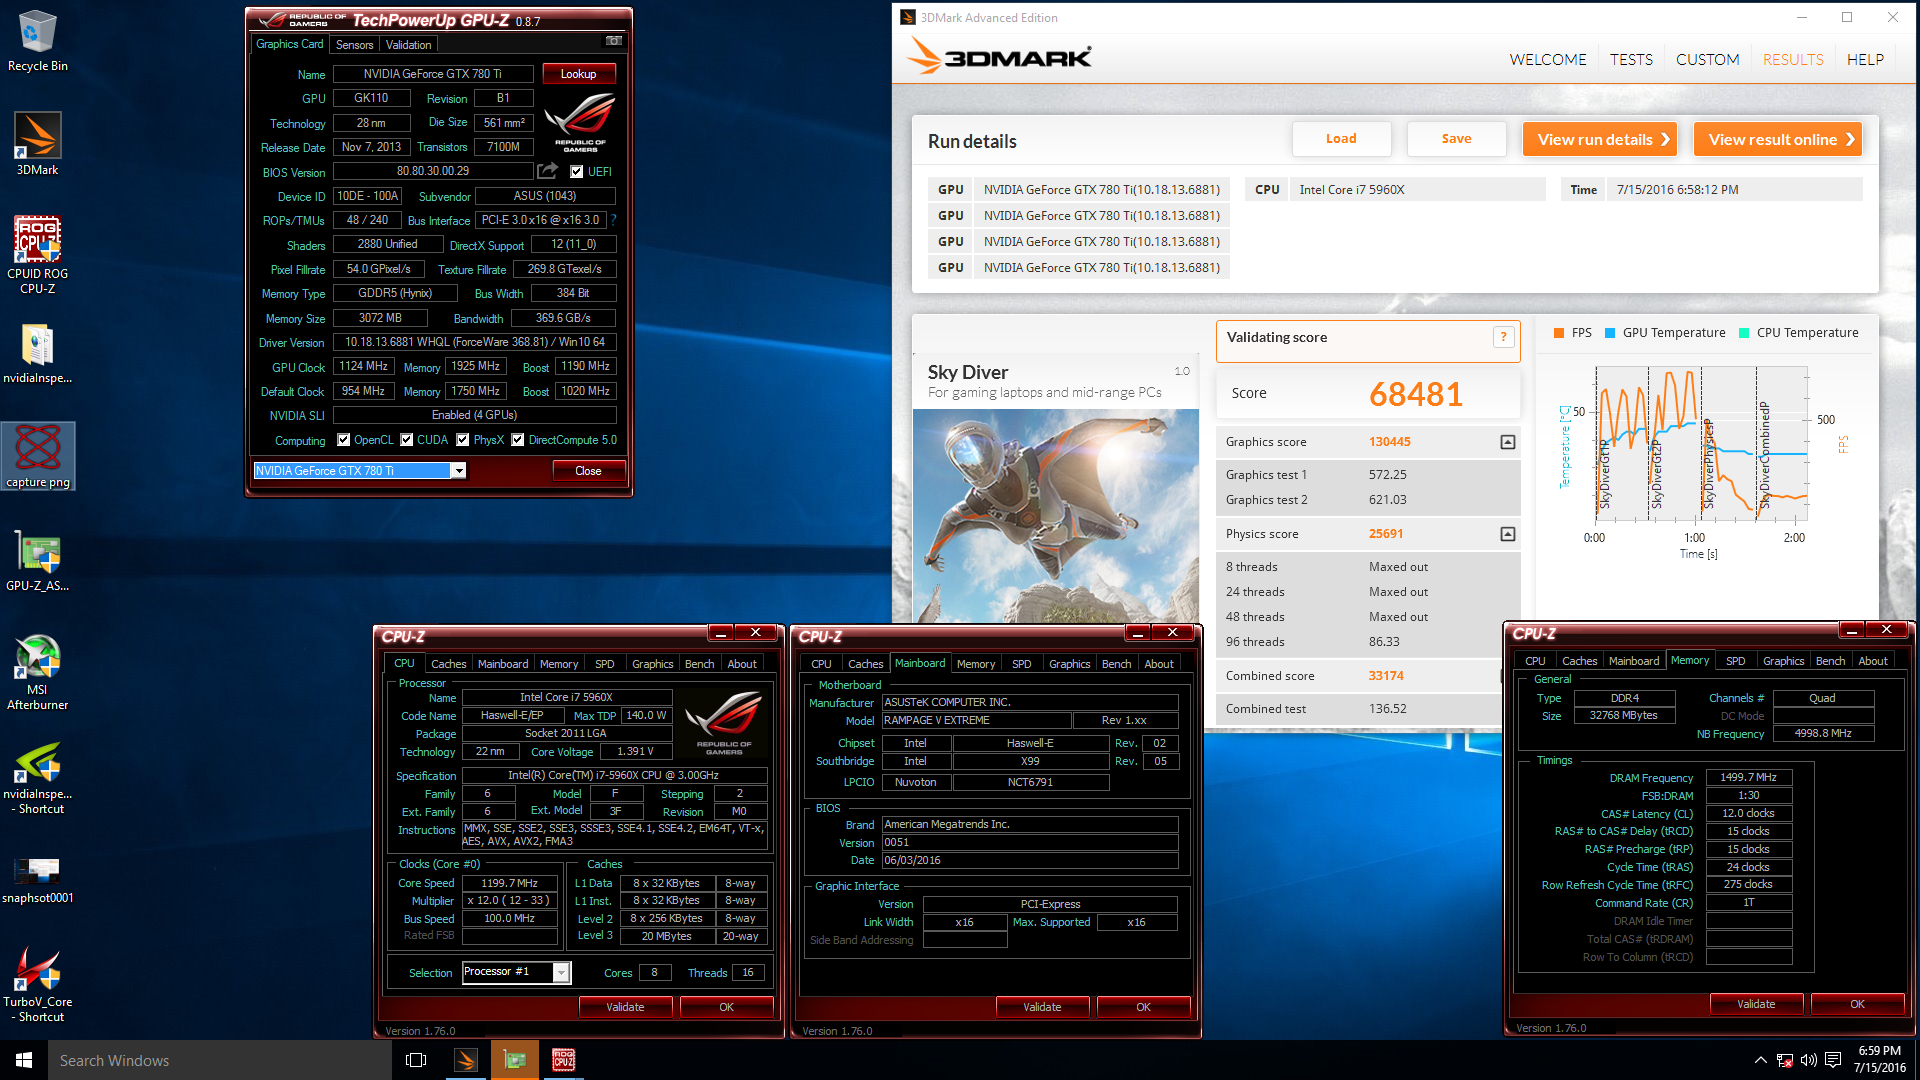Toggle GPU Temperature series in chart legend
Viewport: 1920px width, 1080px height.
tap(1665, 333)
